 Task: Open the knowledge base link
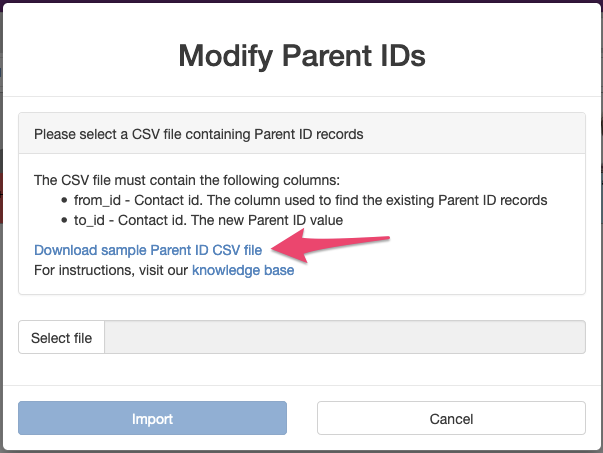click(x=243, y=270)
